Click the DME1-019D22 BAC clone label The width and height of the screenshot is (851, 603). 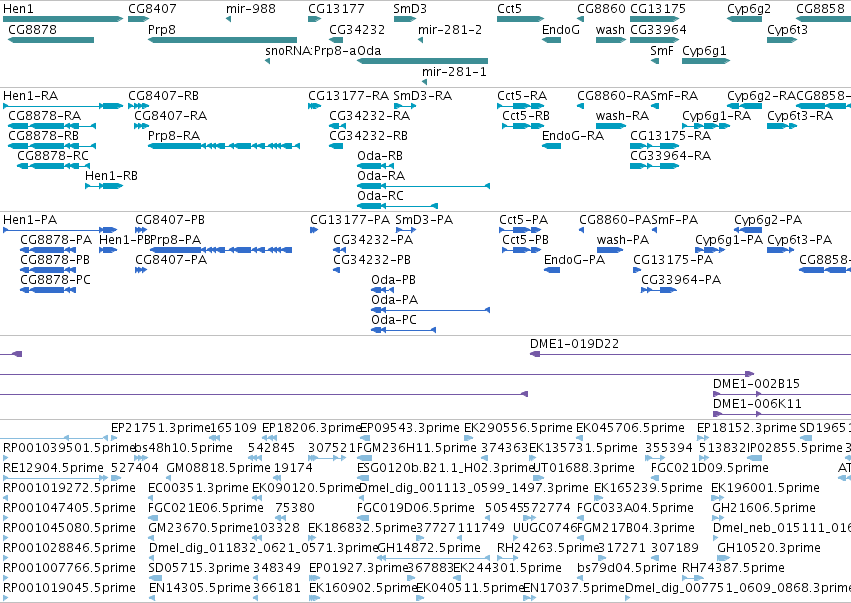[x=574, y=344]
